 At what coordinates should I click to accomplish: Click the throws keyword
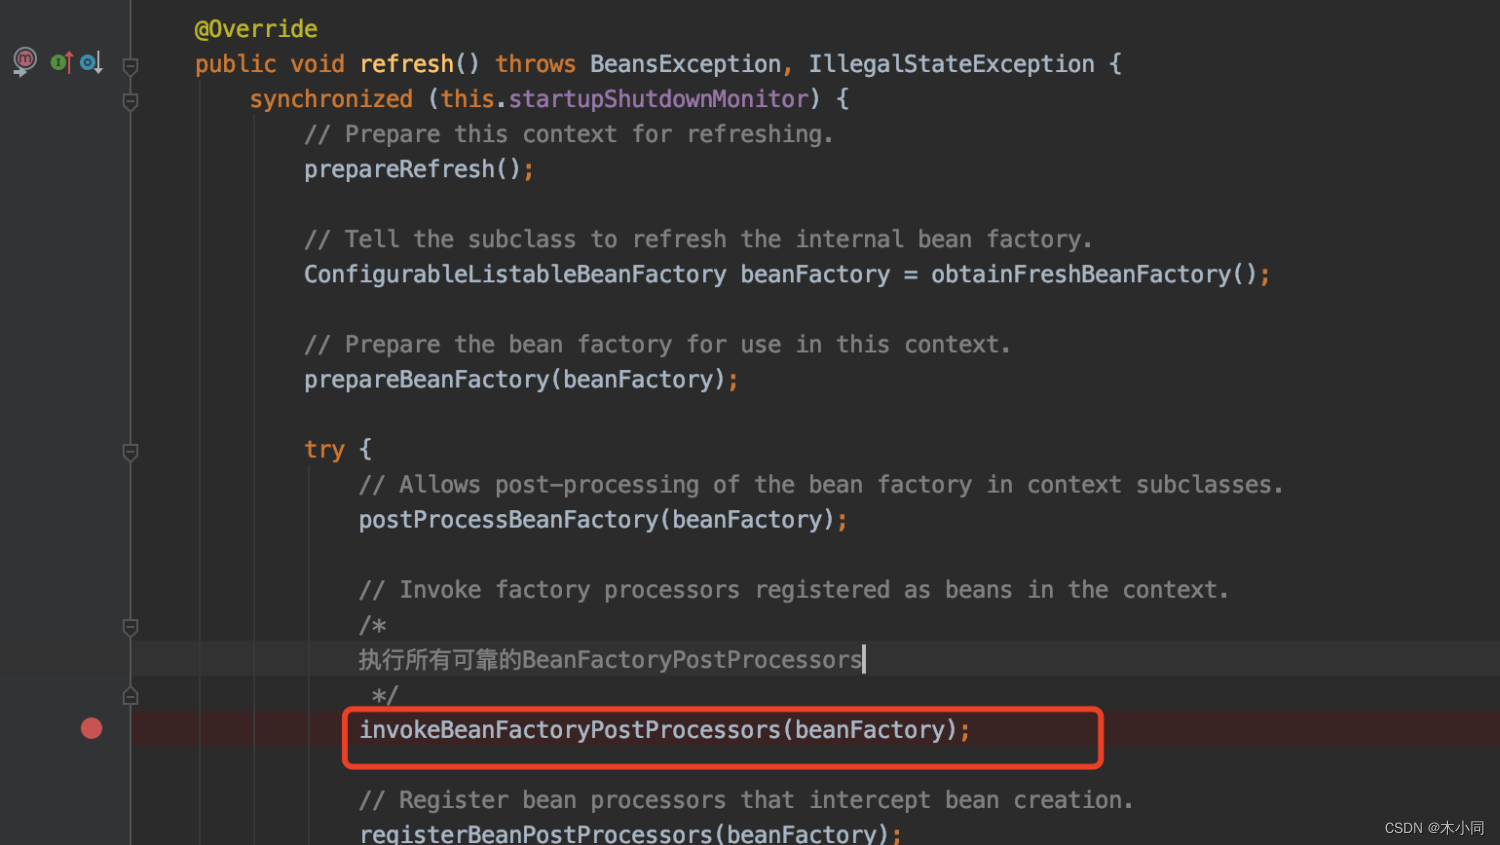click(x=536, y=64)
